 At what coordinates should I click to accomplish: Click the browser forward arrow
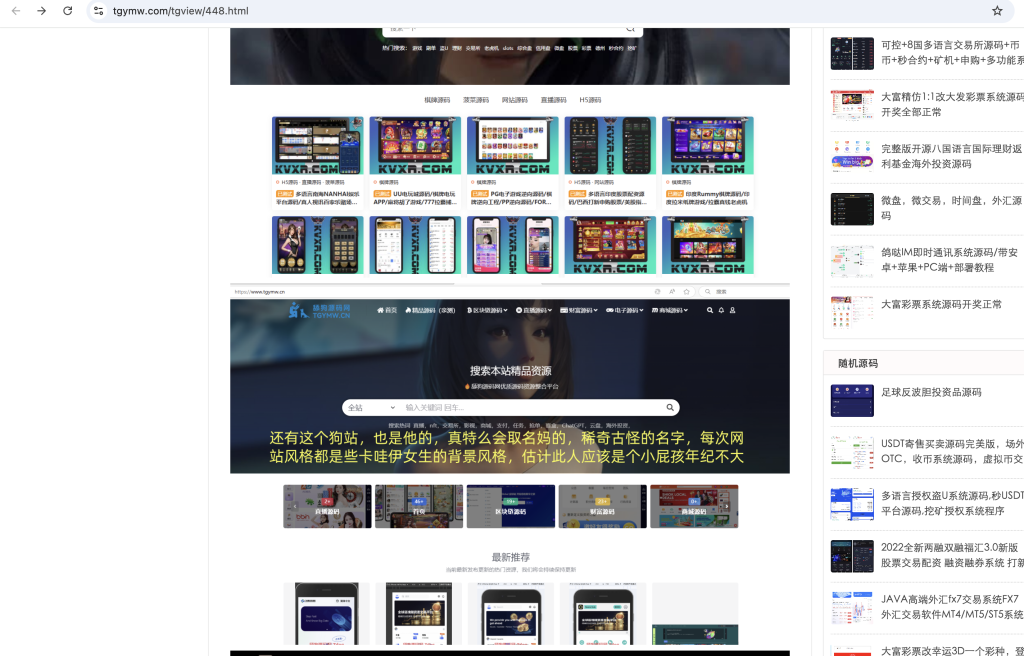pyautogui.click(x=41, y=11)
